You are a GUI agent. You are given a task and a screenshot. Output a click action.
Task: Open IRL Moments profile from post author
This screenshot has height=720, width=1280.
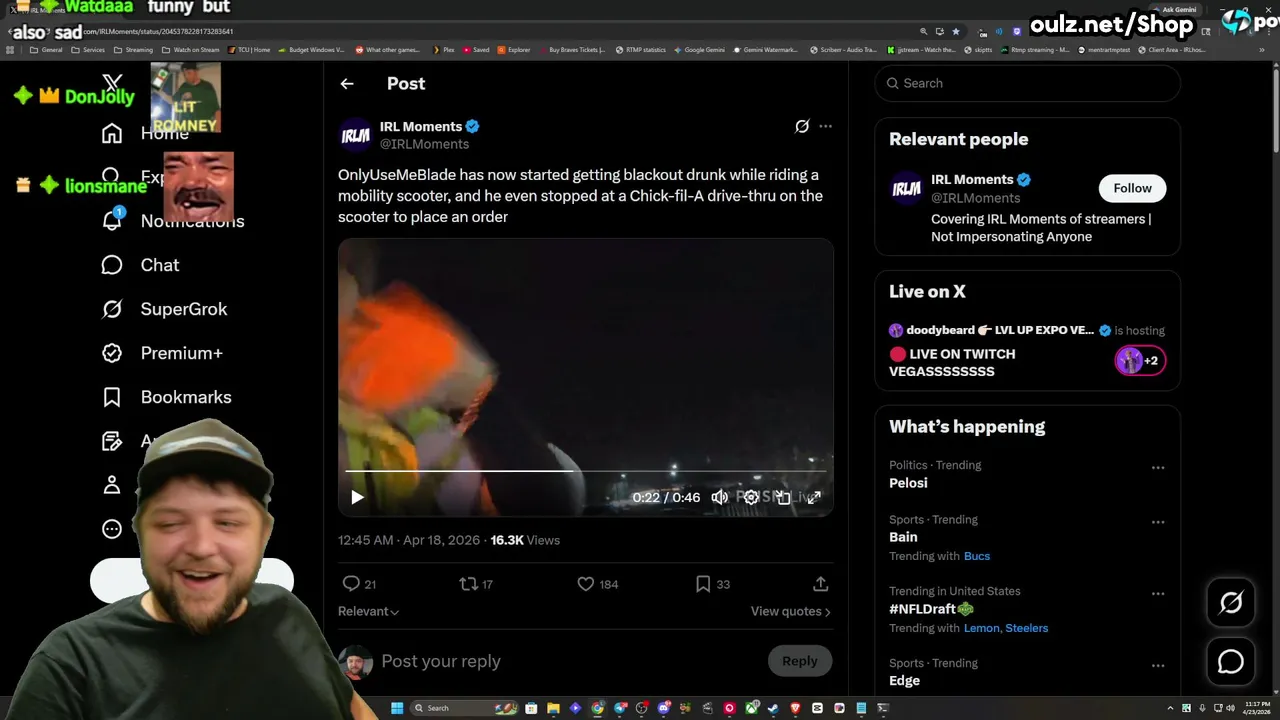point(421,126)
